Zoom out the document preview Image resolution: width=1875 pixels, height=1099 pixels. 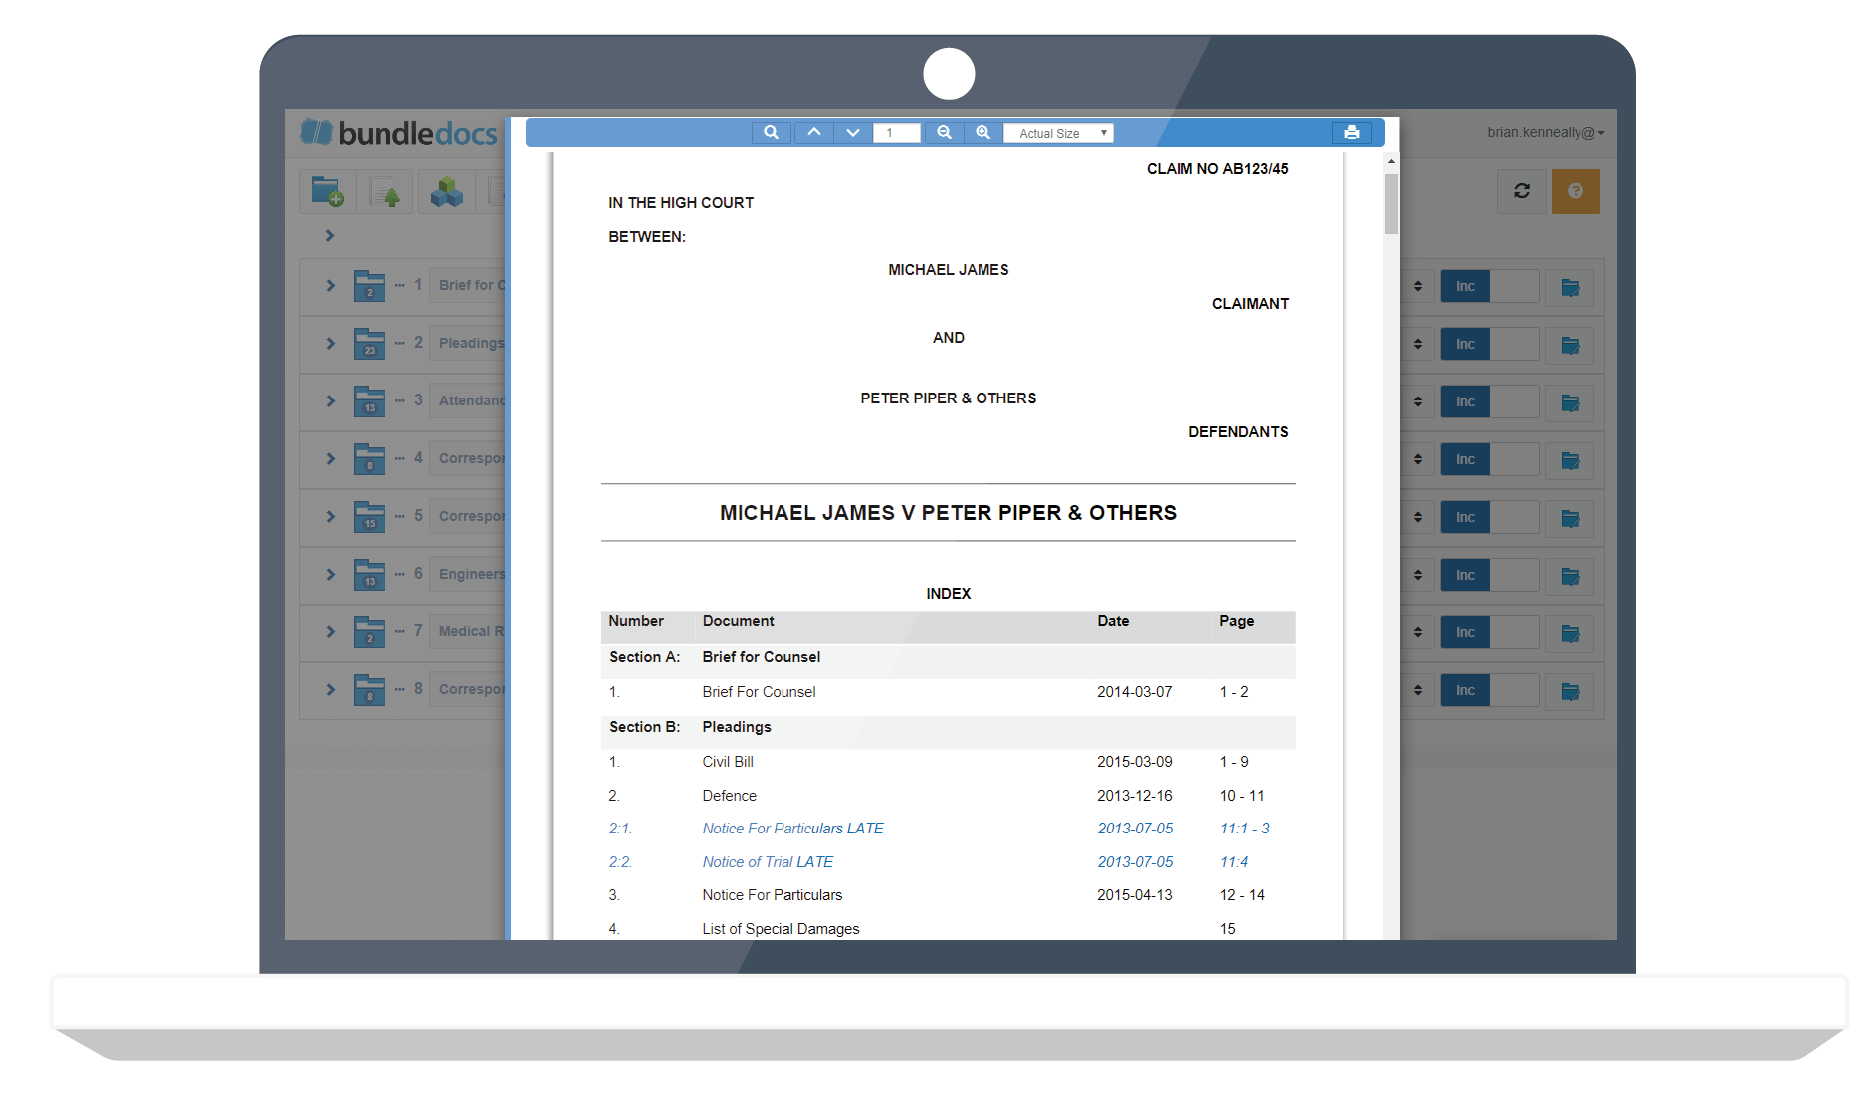(x=944, y=132)
